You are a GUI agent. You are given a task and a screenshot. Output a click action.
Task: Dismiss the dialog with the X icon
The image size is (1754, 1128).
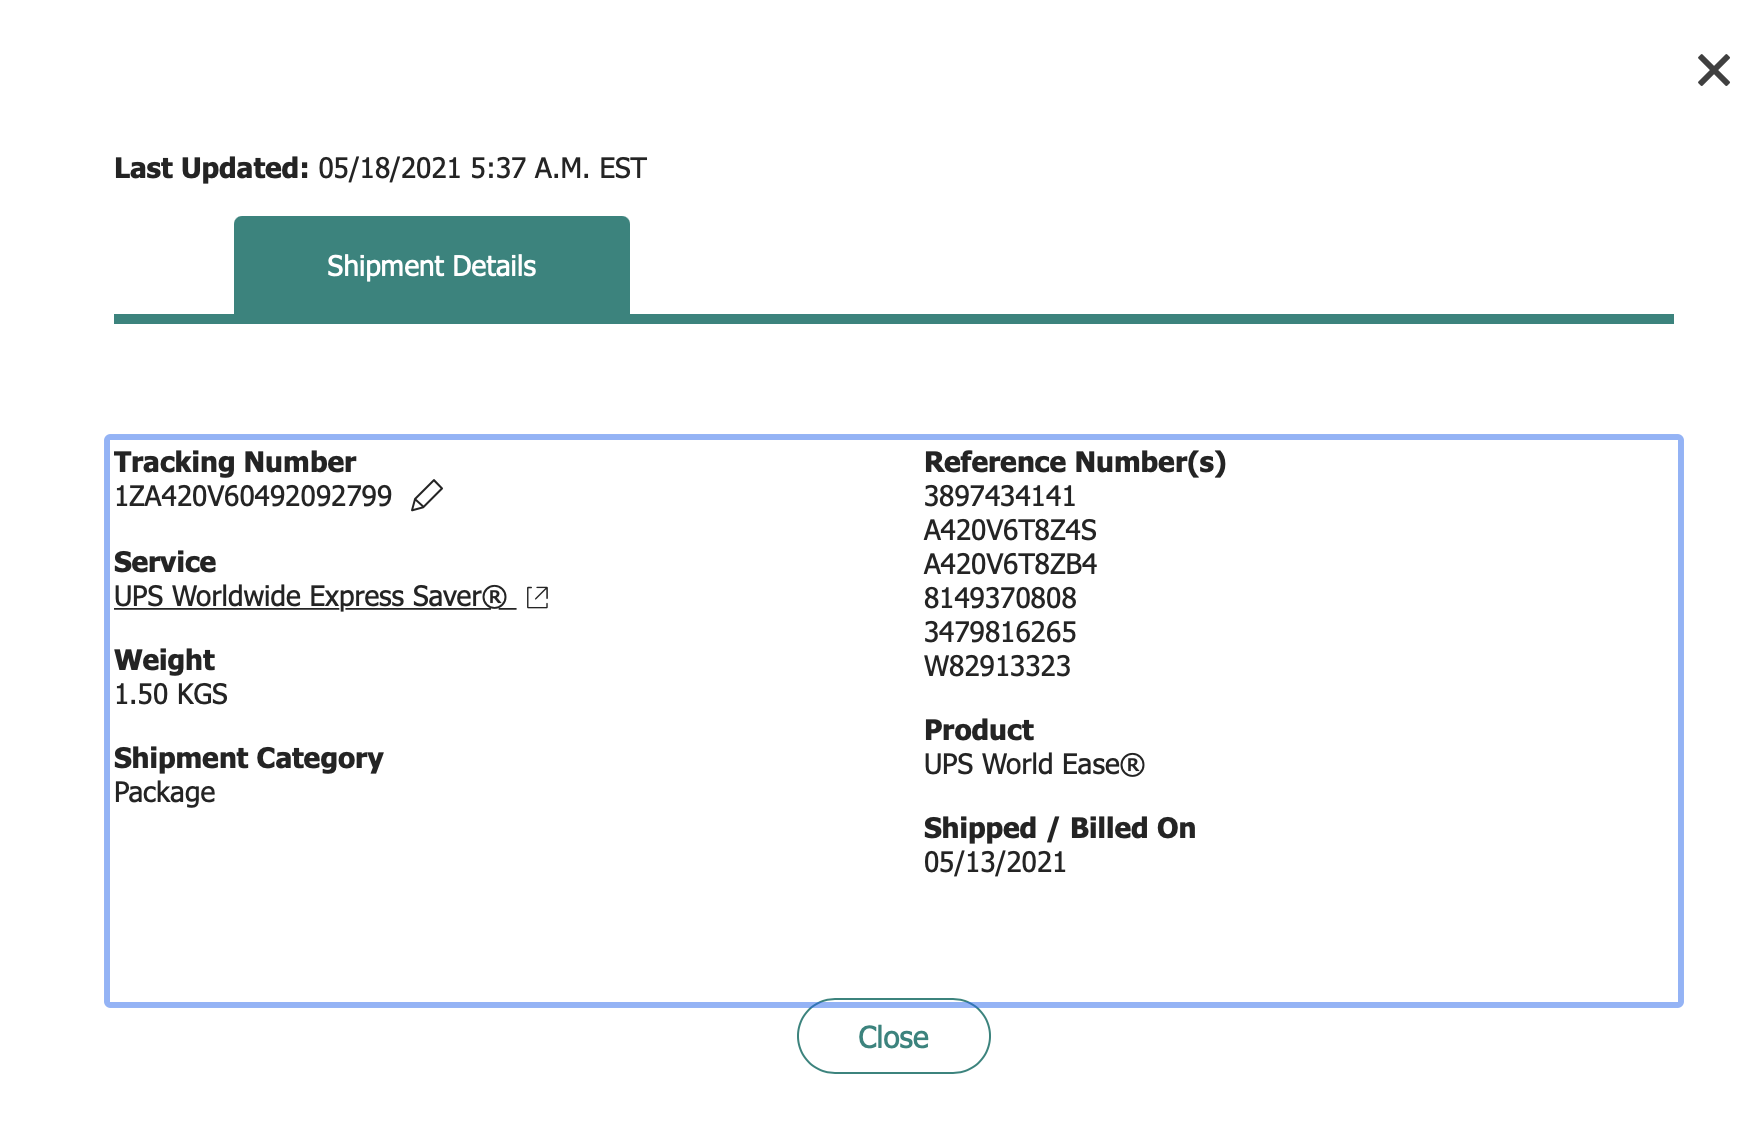click(x=1714, y=70)
